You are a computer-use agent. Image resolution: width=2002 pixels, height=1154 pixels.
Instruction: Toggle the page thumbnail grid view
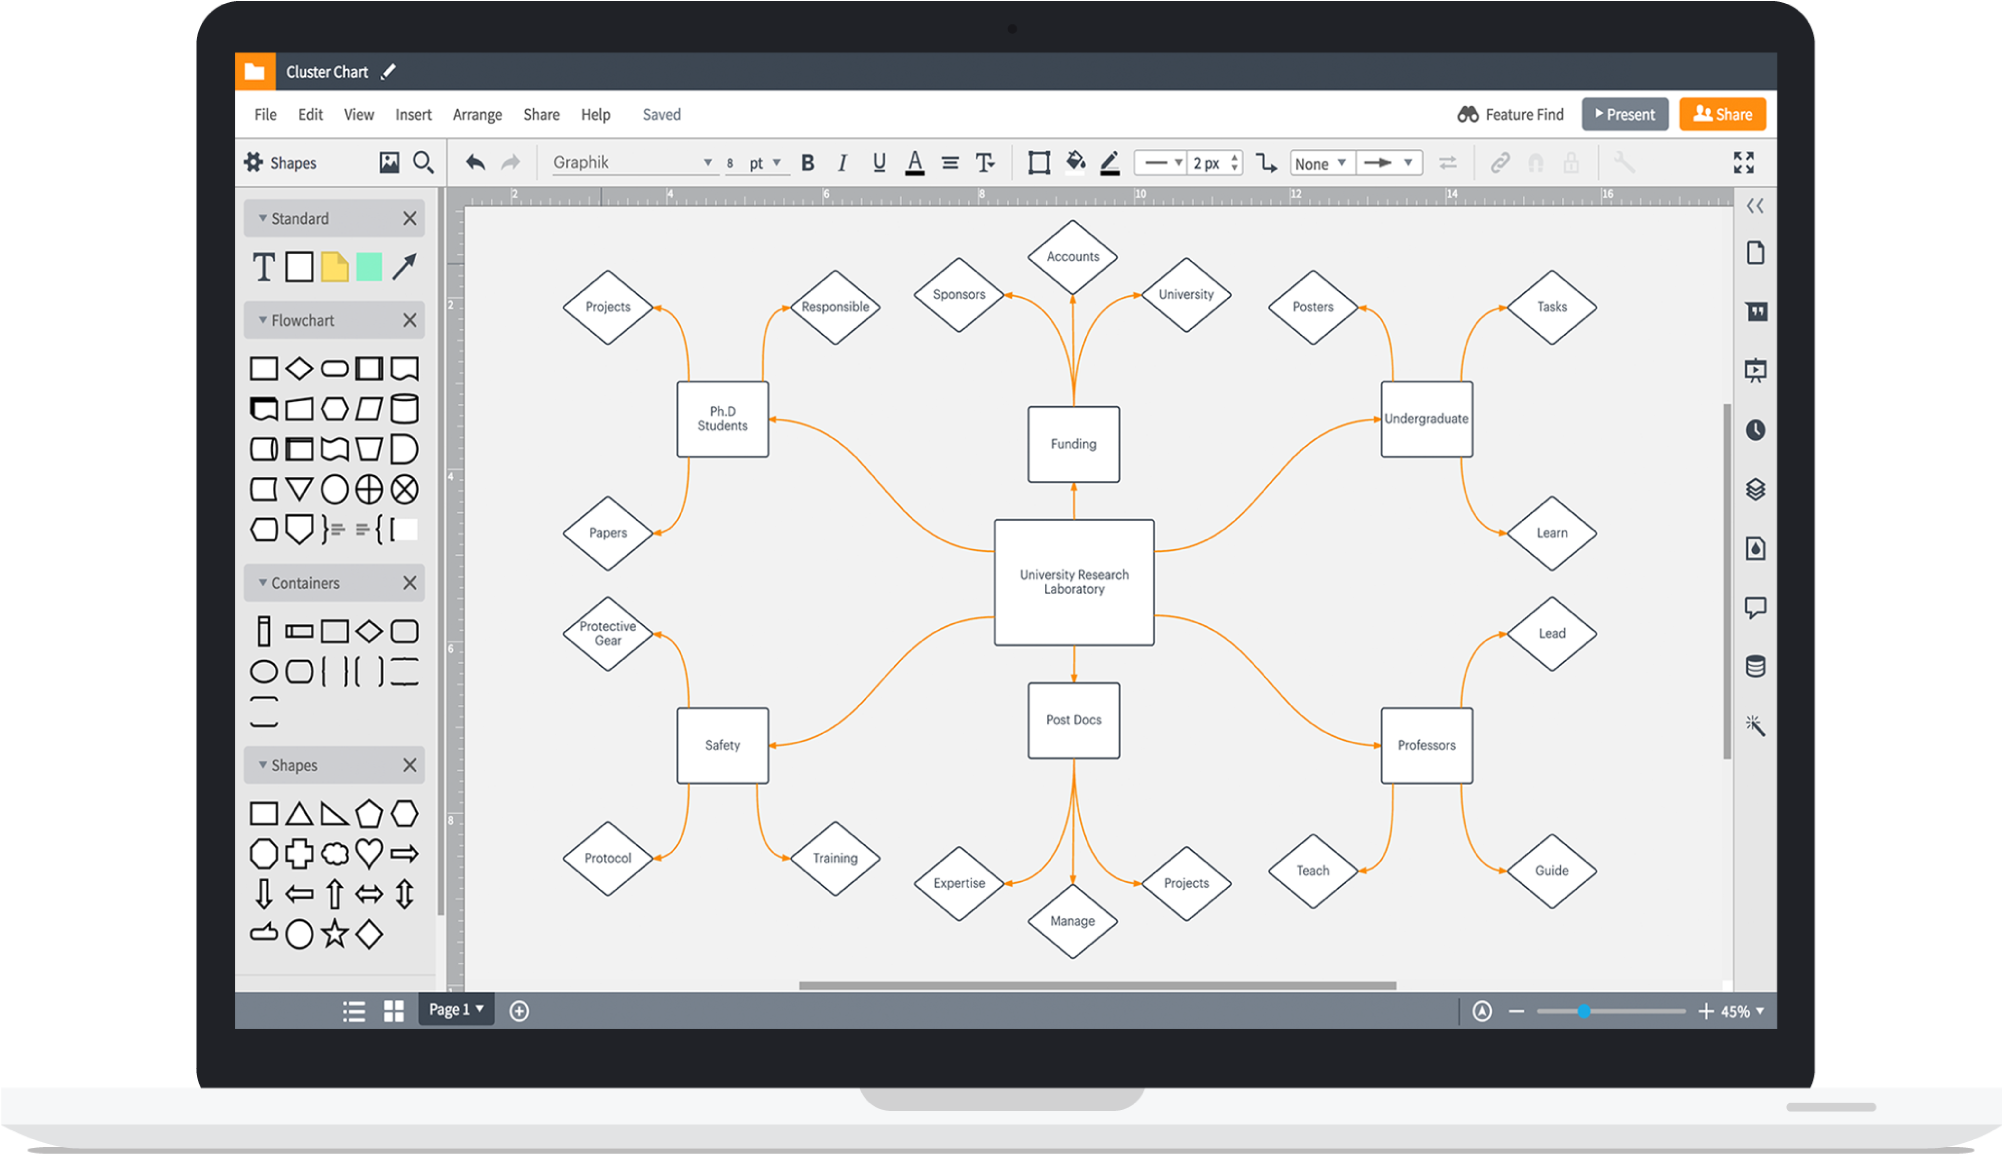[394, 1010]
